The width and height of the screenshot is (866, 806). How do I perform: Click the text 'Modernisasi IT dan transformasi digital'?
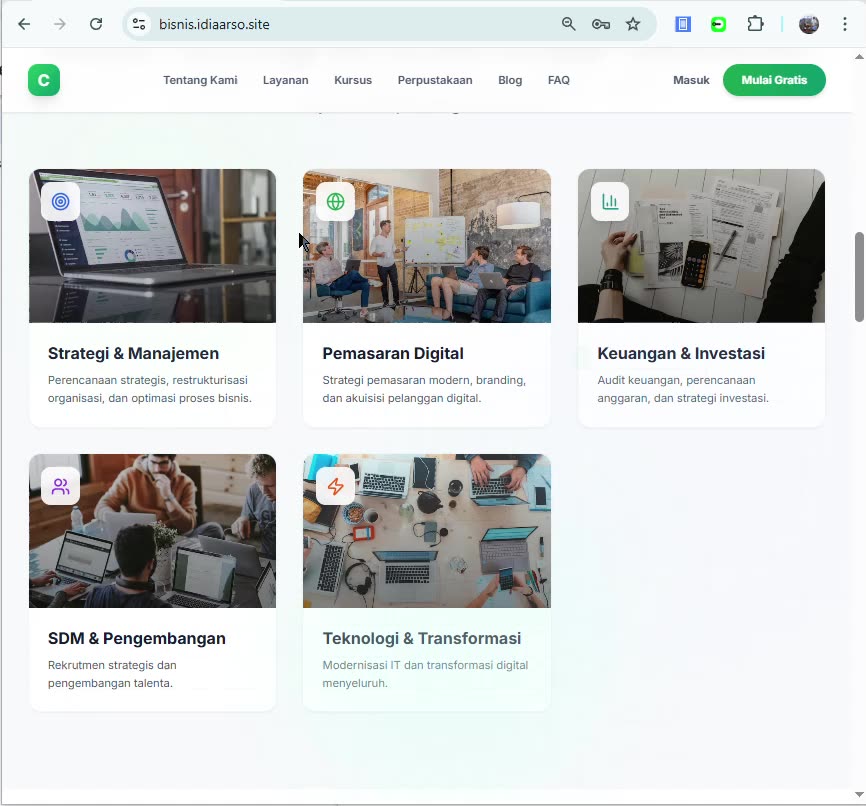tap(425, 665)
